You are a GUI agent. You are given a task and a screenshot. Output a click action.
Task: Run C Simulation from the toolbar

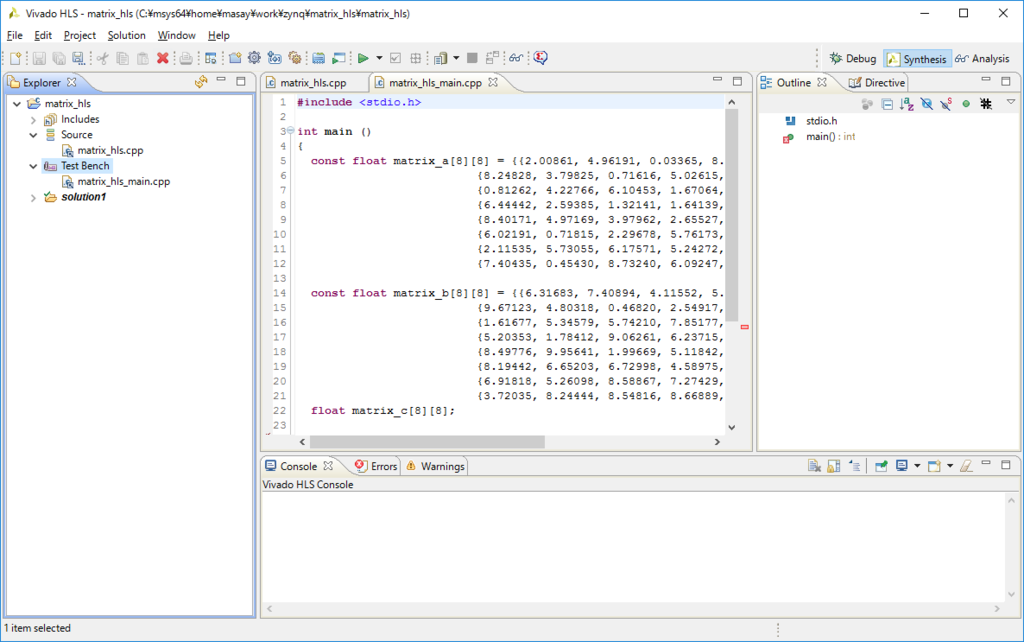[x=338, y=58]
